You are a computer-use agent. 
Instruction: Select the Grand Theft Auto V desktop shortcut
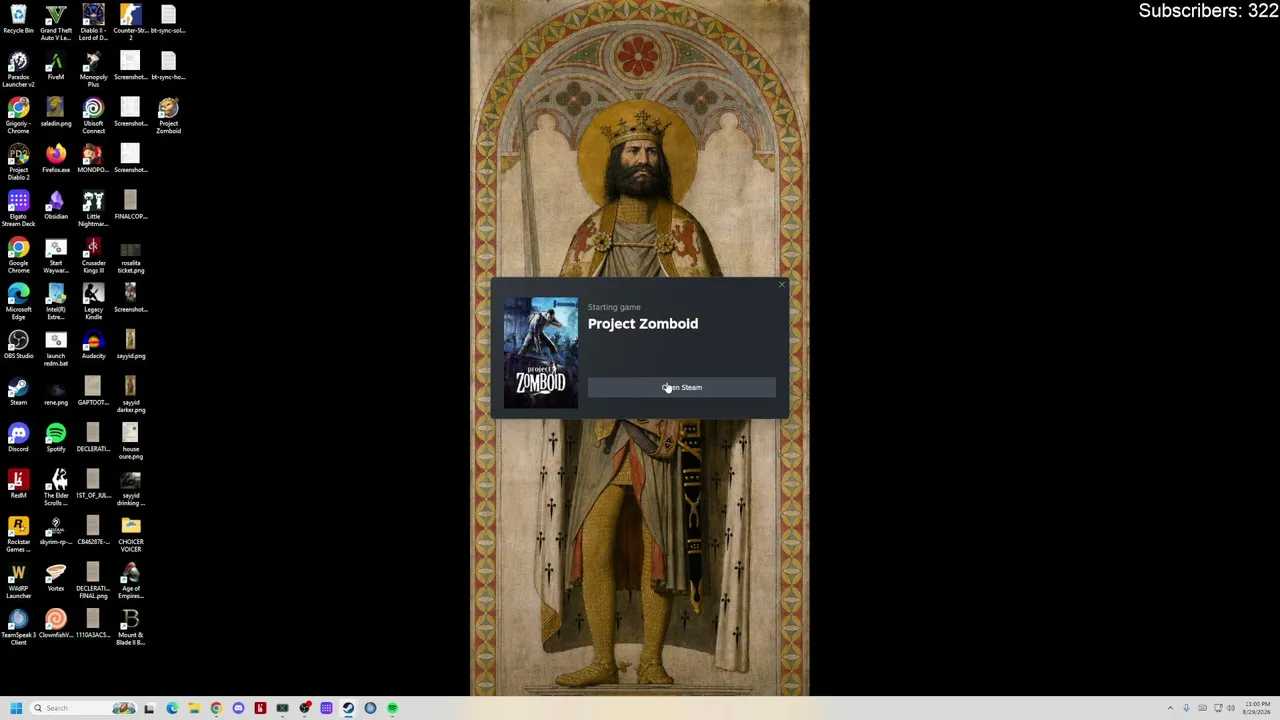(x=56, y=23)
